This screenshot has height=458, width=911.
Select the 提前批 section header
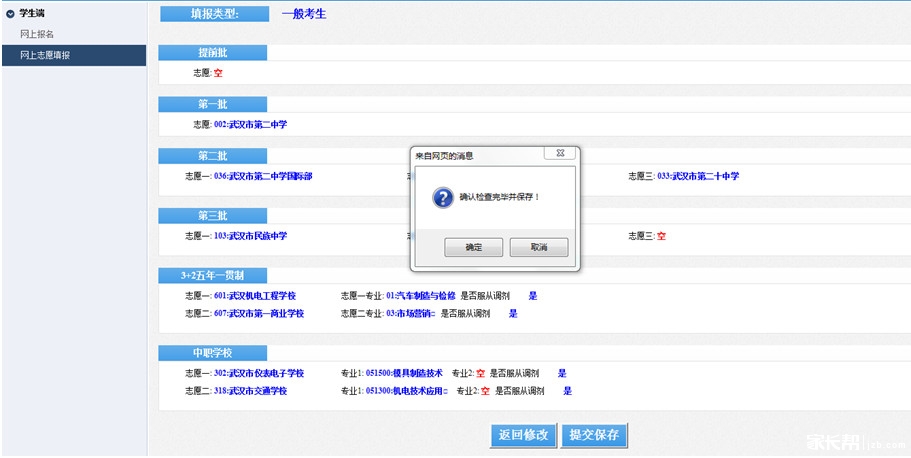click(x=212, y=52)
